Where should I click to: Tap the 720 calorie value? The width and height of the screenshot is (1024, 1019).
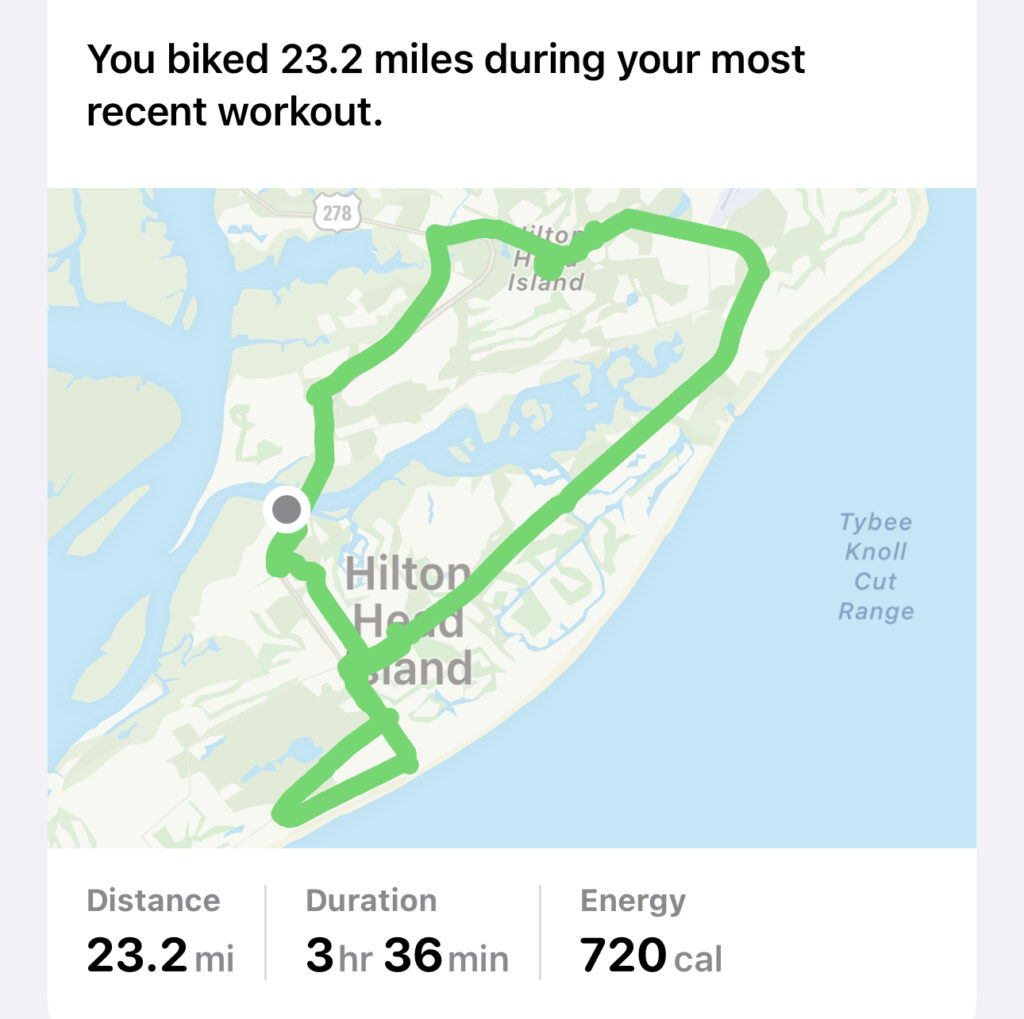[623, 954]
